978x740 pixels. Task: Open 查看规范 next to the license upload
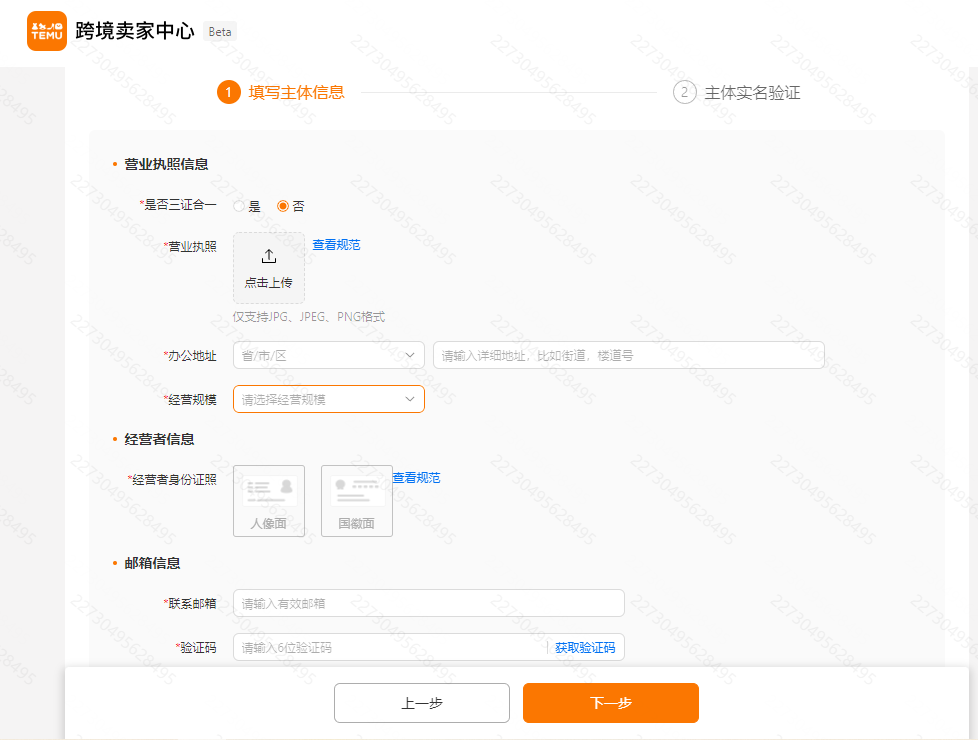(x=336, y=244)
